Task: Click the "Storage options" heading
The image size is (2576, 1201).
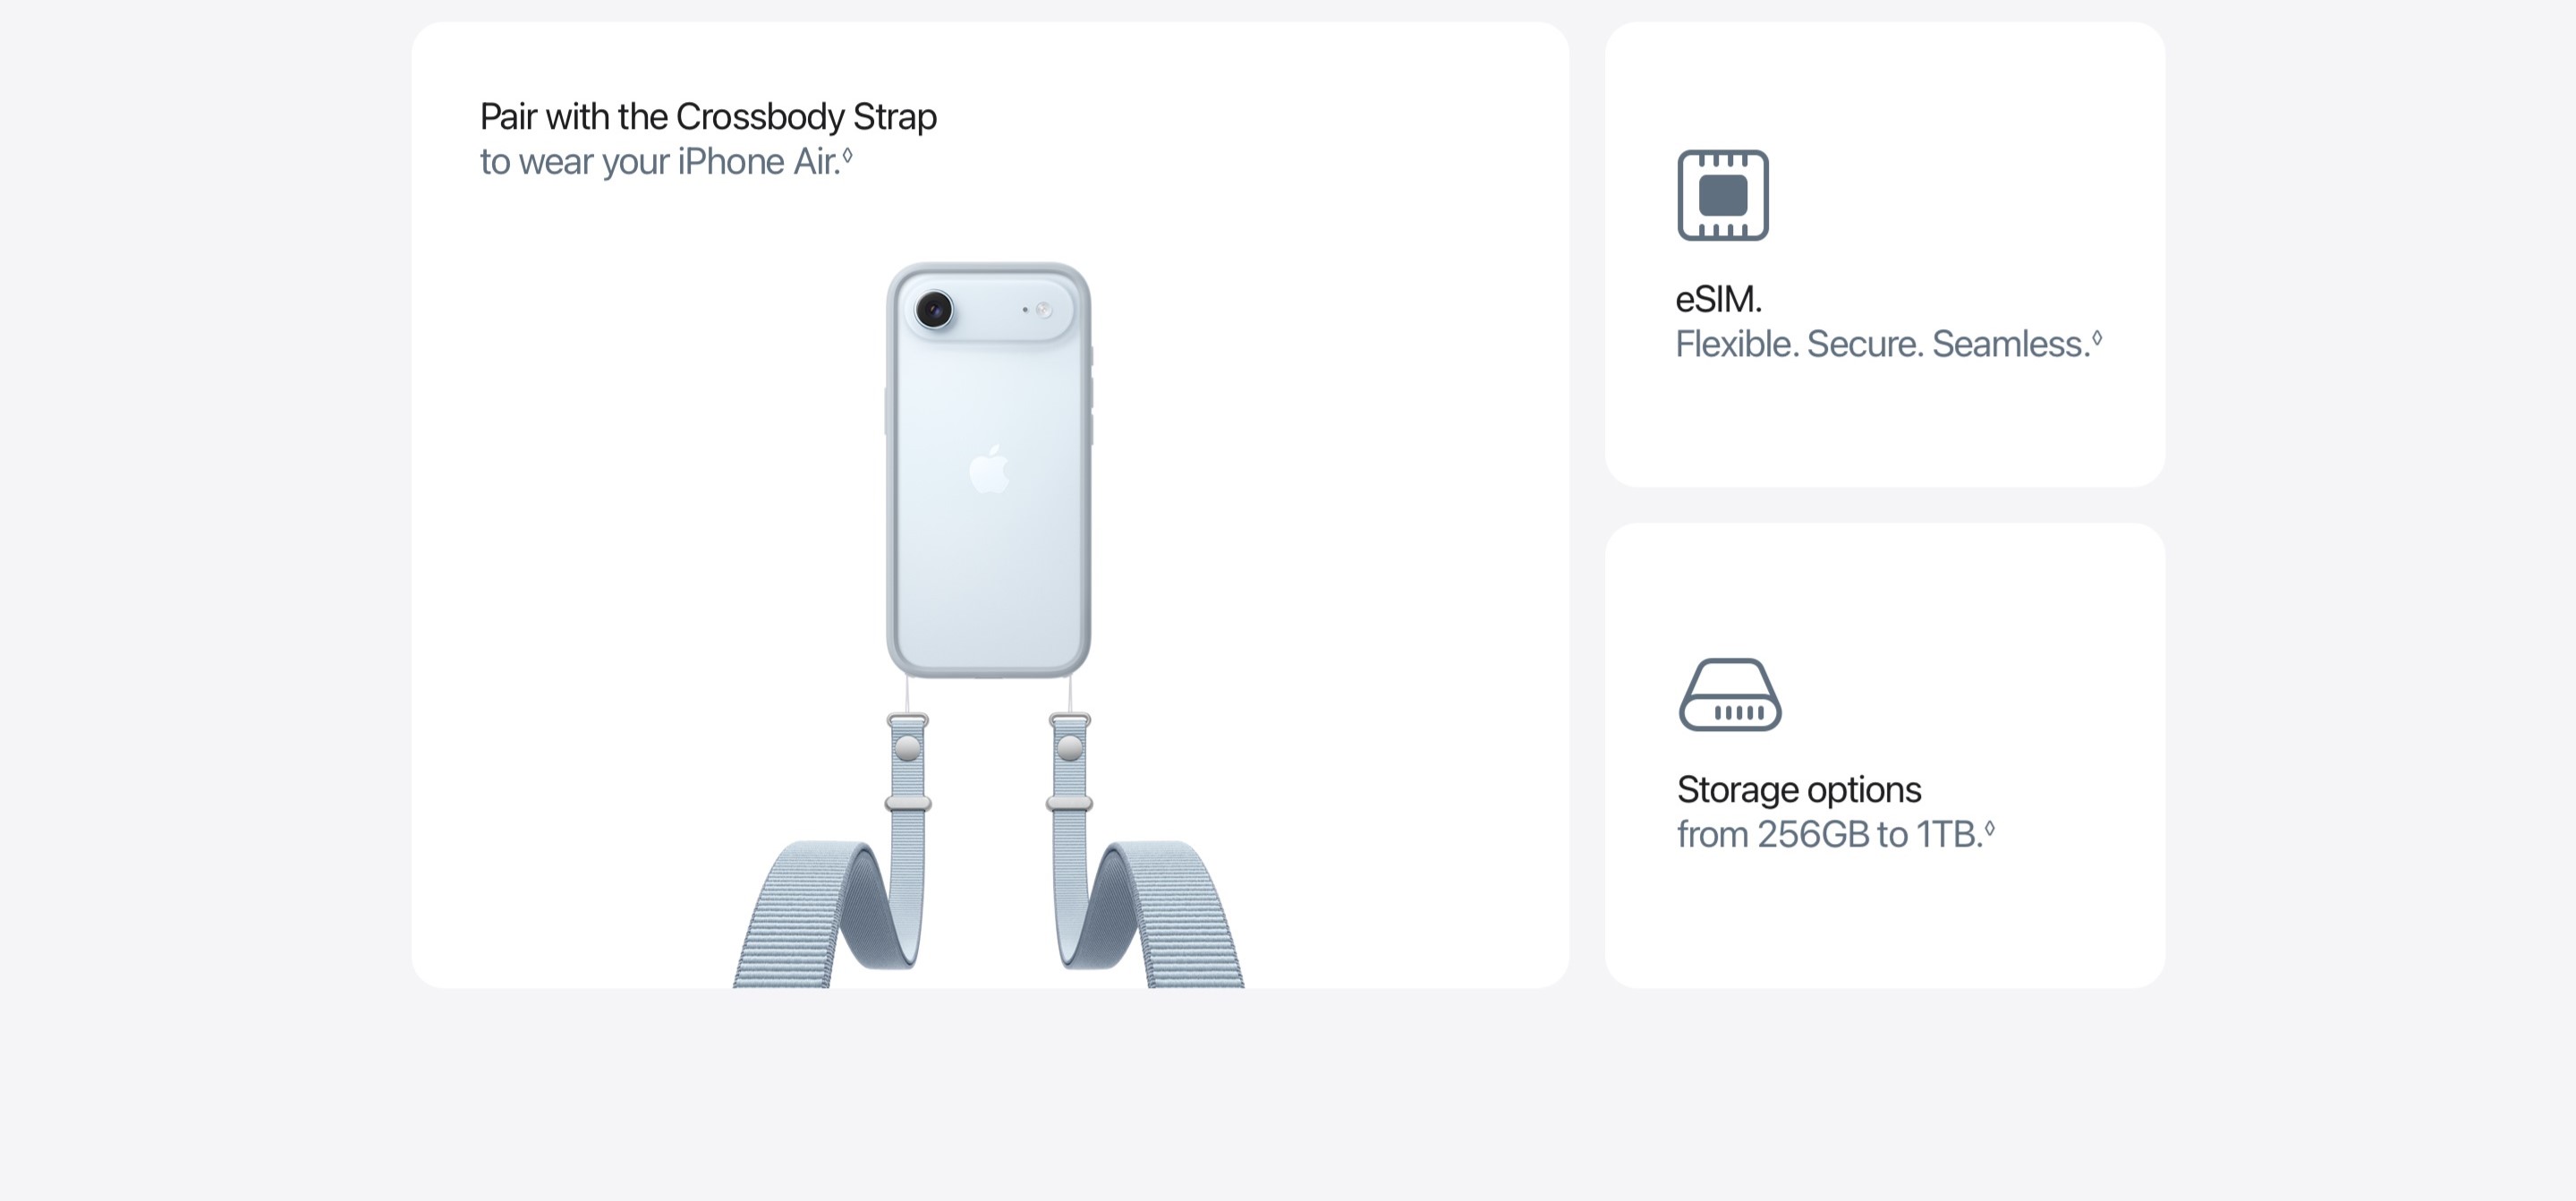Action: pyautogui.click(x=1799, y=790)
